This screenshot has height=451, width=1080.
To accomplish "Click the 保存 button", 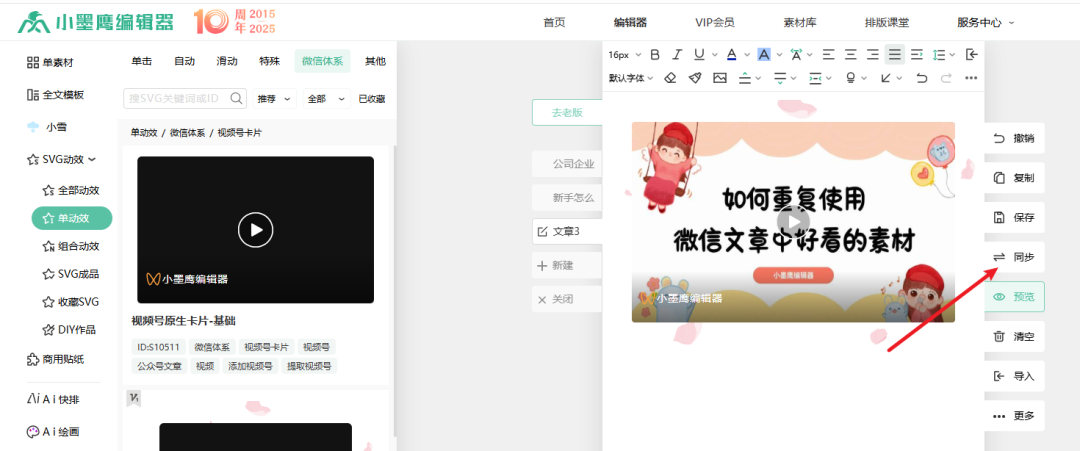I will 1014,218.
